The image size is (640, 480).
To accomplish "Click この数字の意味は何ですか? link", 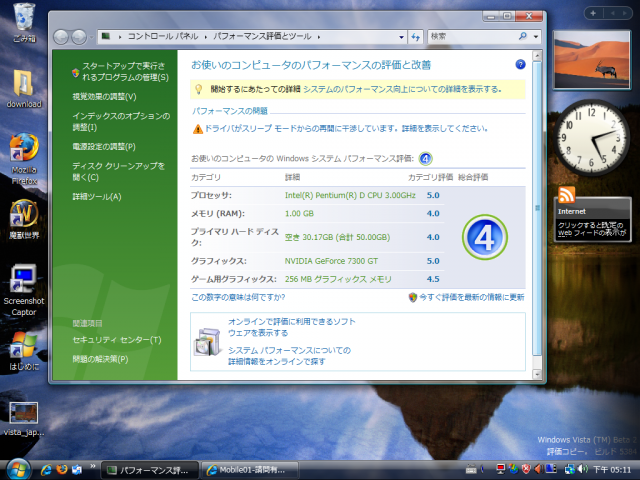I will point(238,297).
